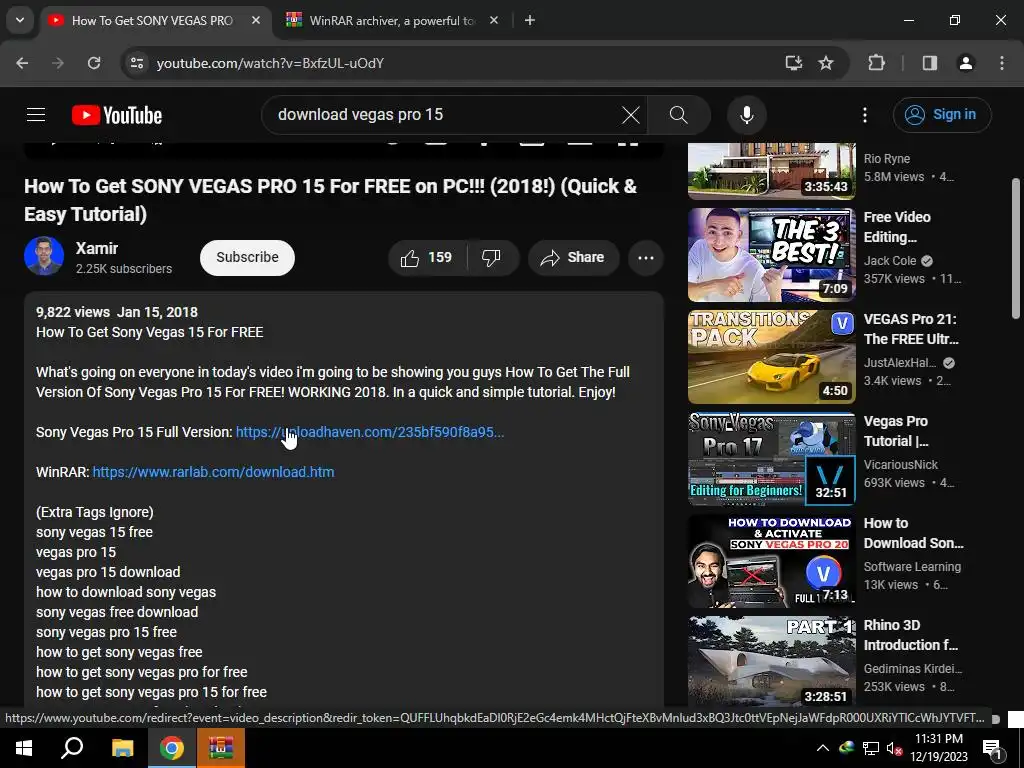Click the video title heading text
The height and width of the screenshot is (768, 1024).
click(x=330, y=200)
